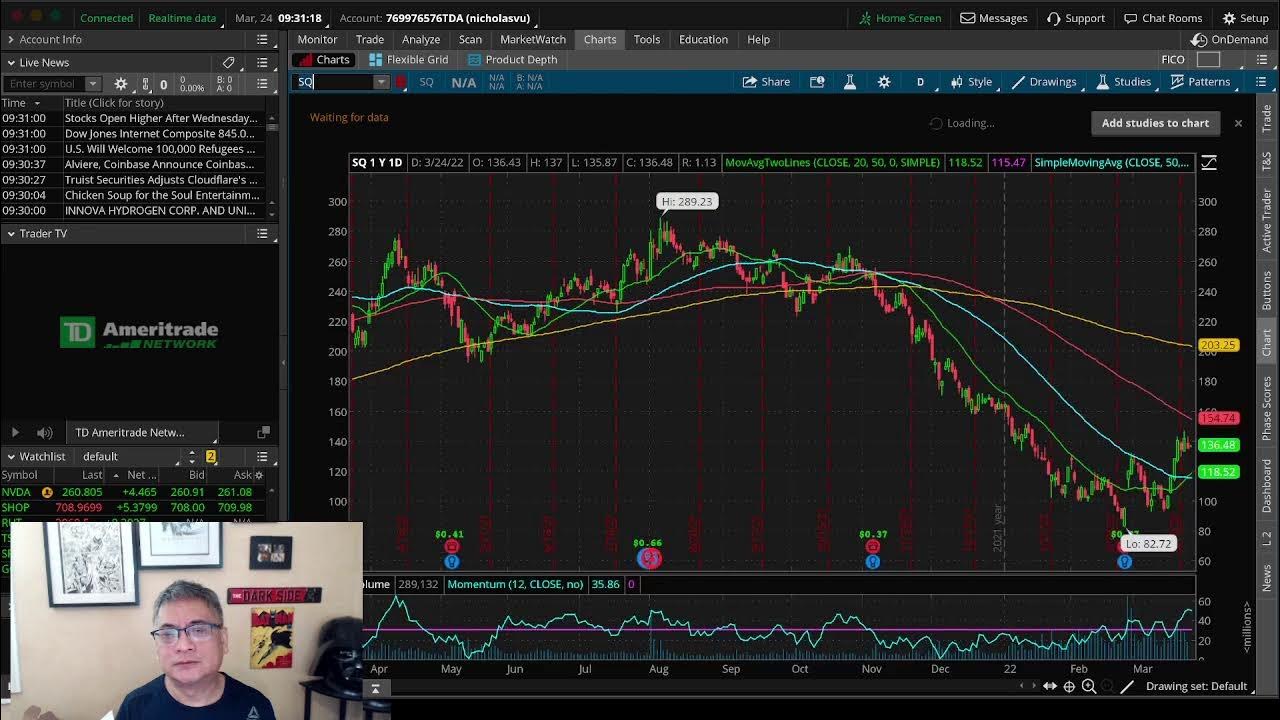1280x720 pixels.
Task: Select Product Depth sub-tab
Action: point(512,59)
